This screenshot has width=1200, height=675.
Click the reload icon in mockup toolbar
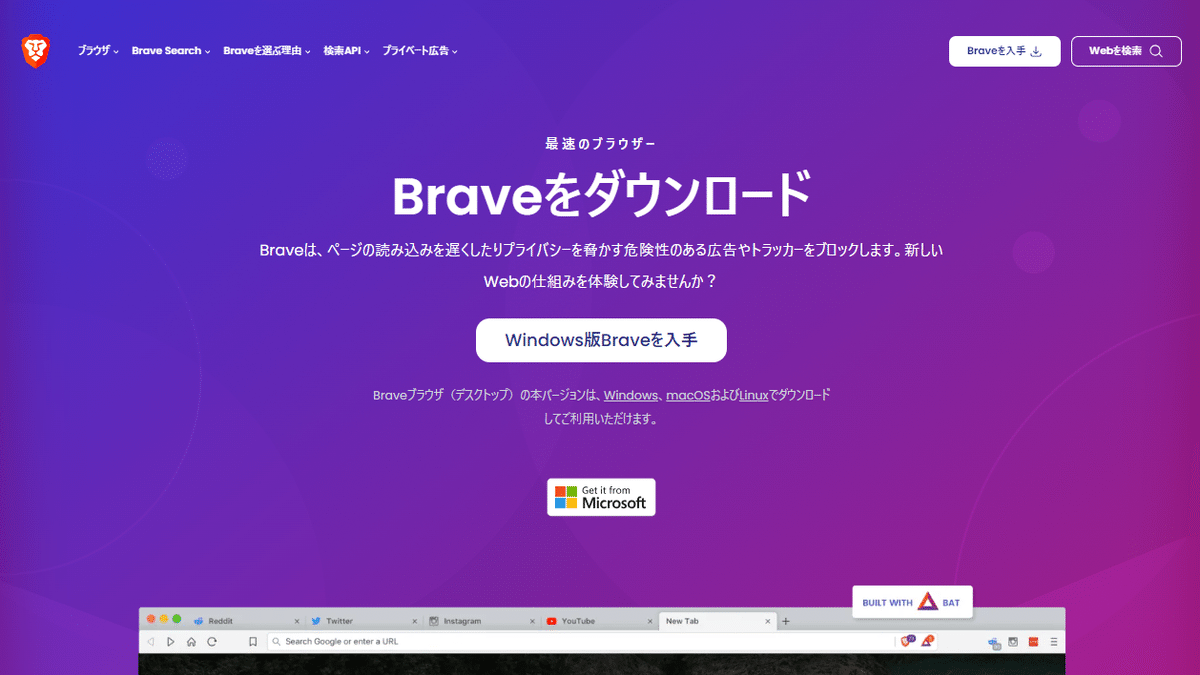(x=211, y=641)
